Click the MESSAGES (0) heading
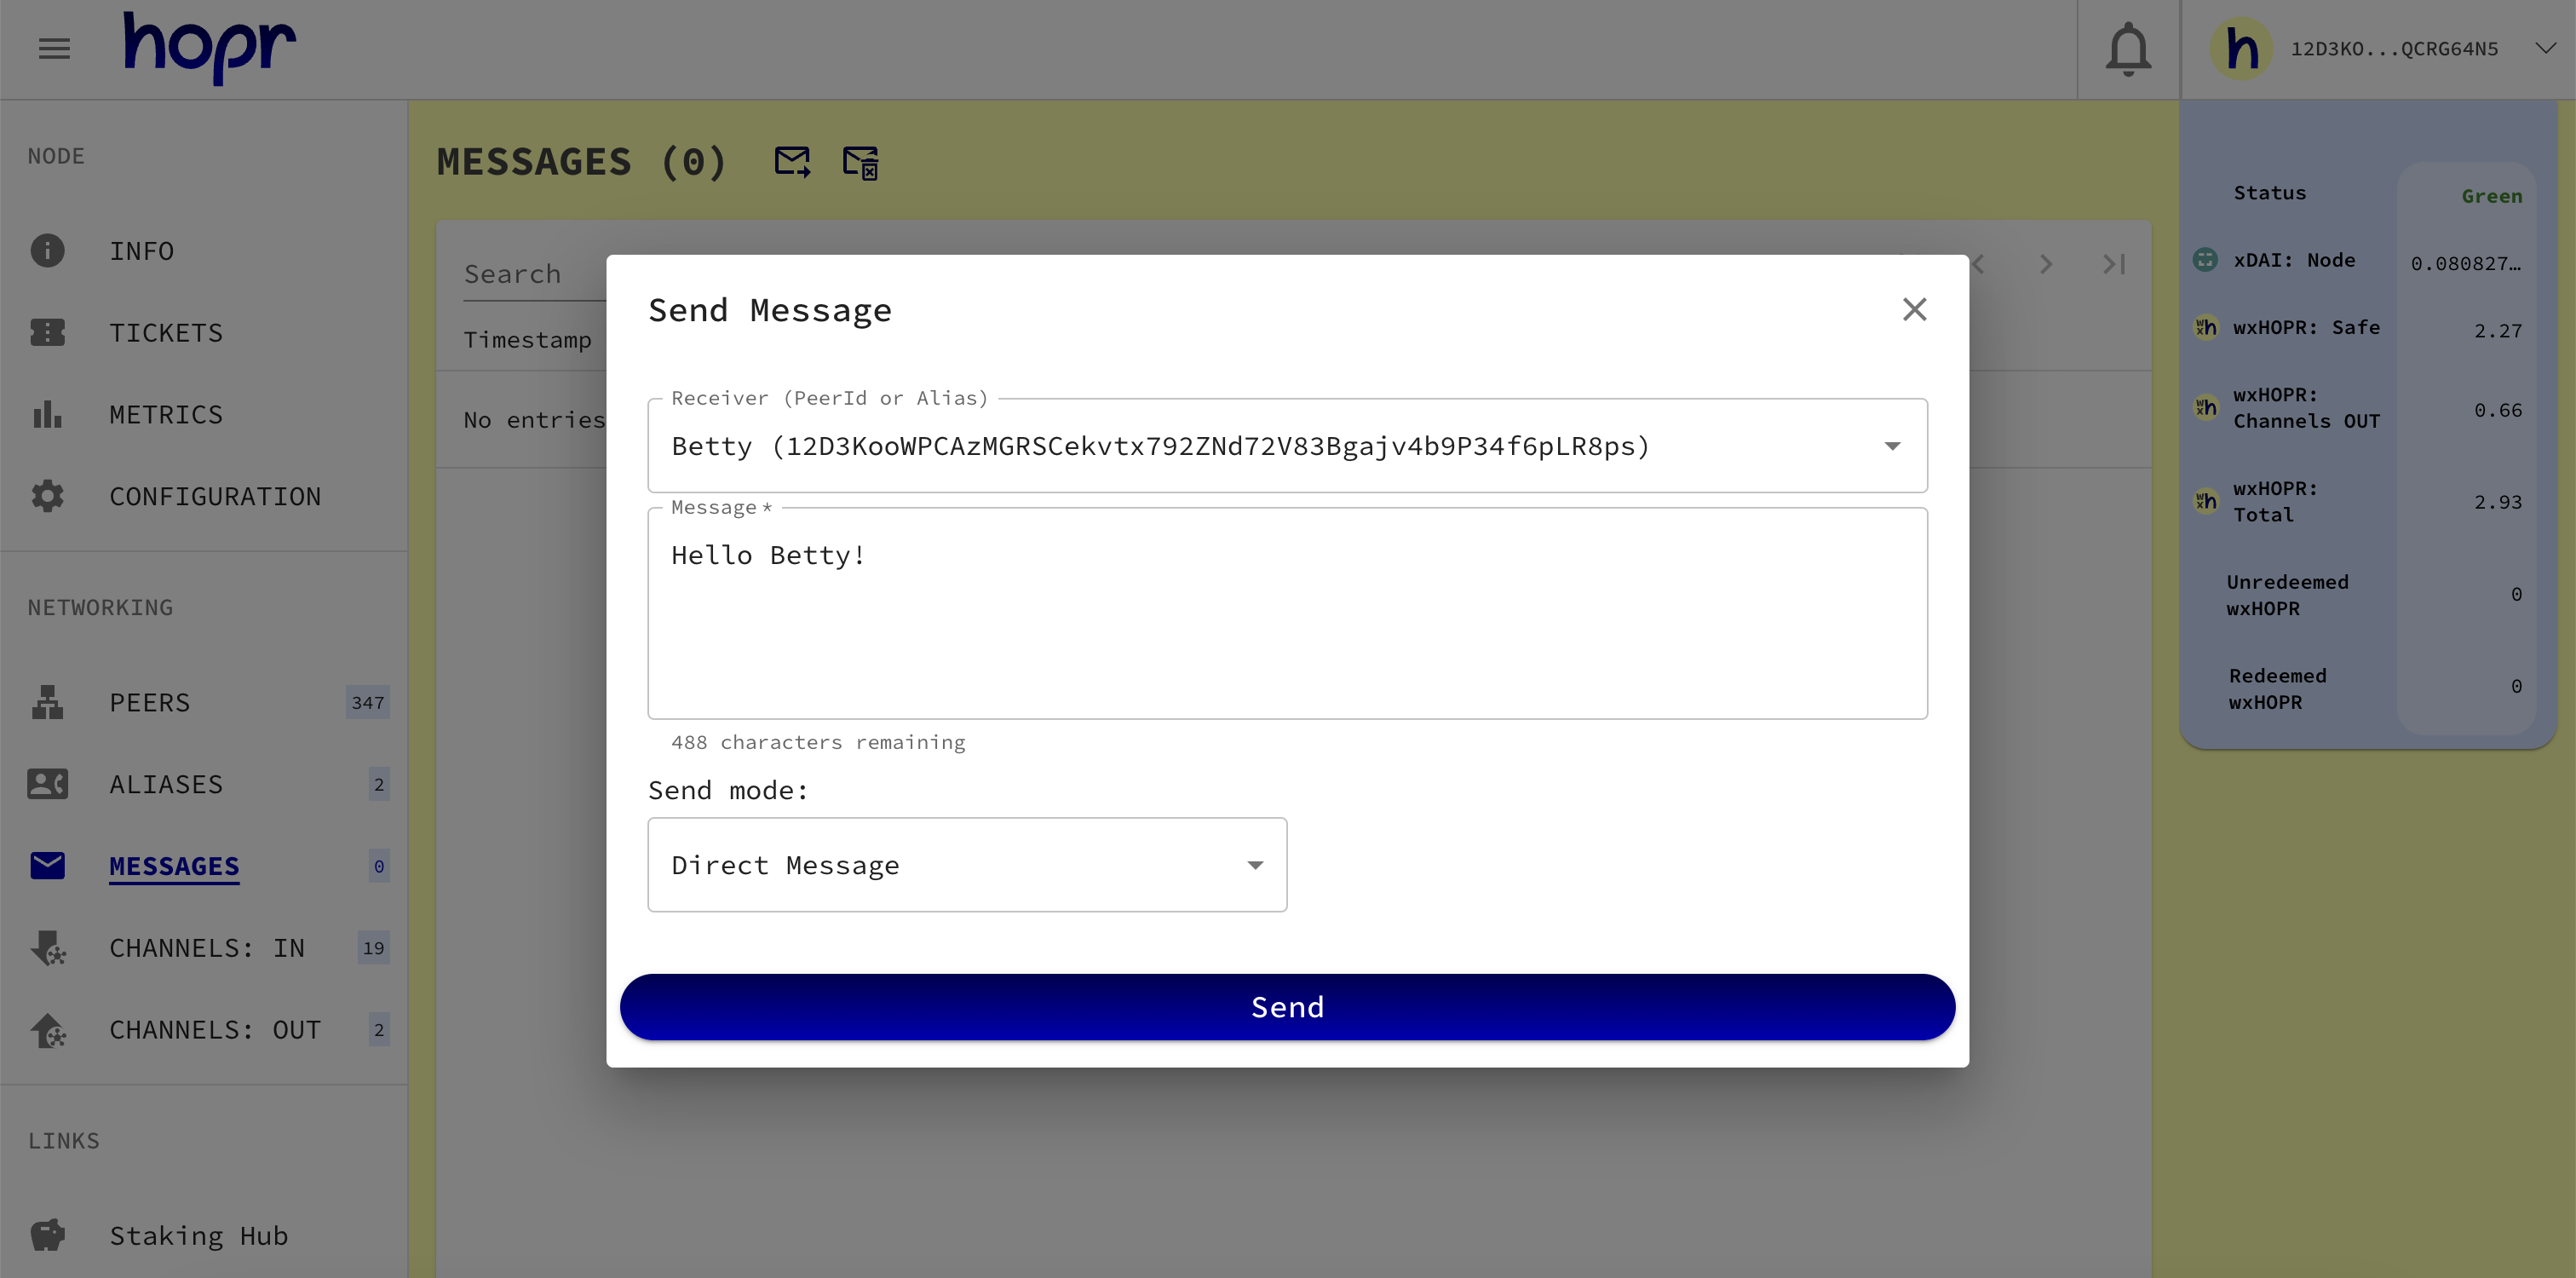This screenshot has width=2576, height=1278. click(x=581, y=162)
